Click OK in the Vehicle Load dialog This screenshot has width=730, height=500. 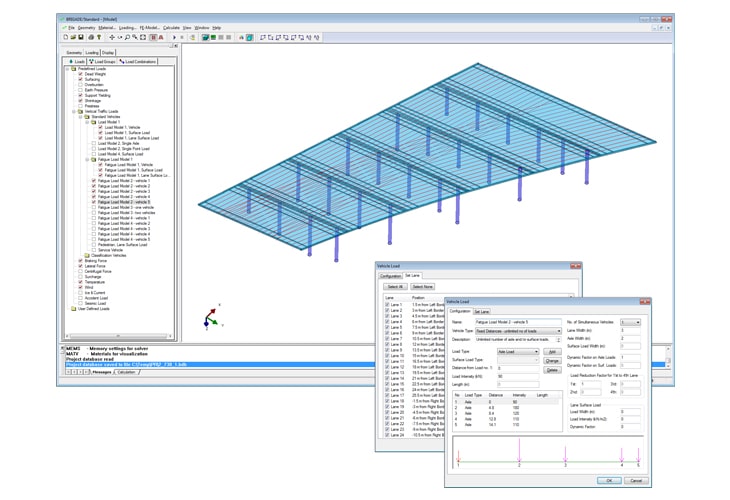point(609,480)
